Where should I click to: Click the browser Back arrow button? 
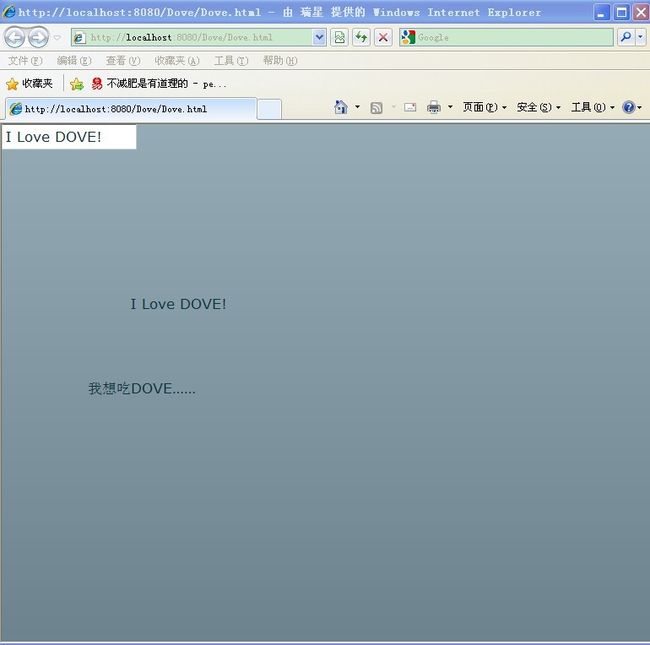pyautogui.click(x=15, y=37)
